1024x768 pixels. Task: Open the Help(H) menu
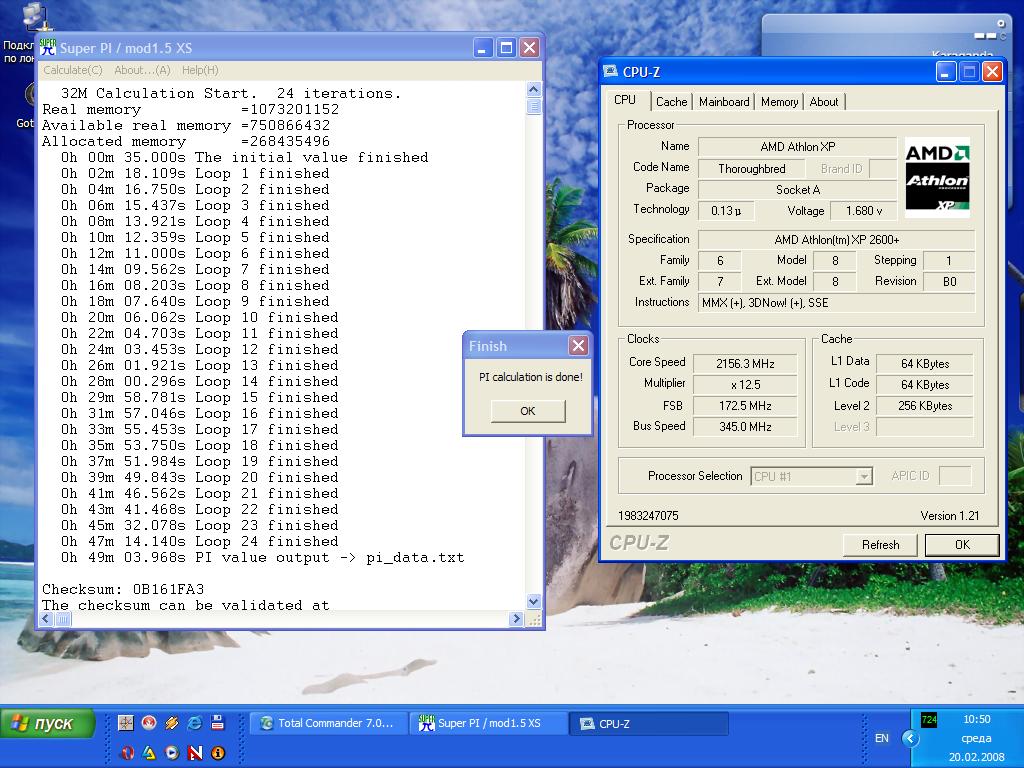pyautogui.click(x=200, y=70)
